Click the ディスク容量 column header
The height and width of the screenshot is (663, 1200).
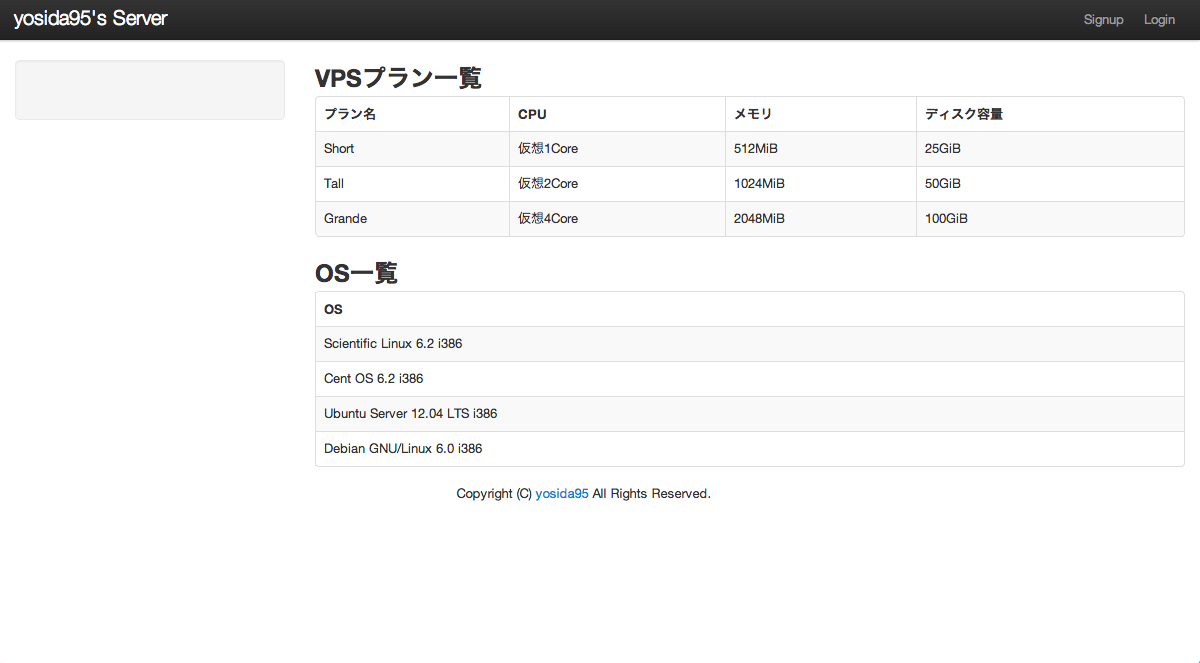(963, 114)
